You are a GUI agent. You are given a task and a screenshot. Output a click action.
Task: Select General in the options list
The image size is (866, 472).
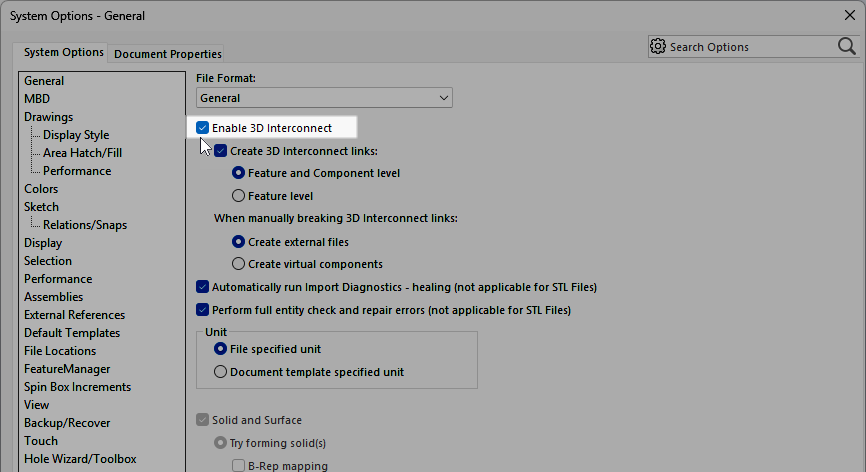tap(44, 81)
